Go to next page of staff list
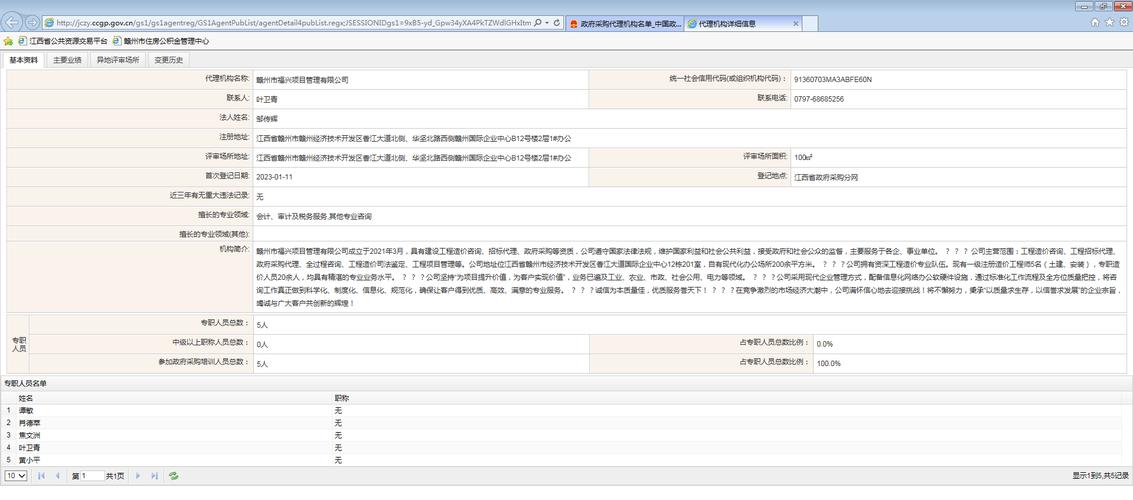 (x=139, y=475)
